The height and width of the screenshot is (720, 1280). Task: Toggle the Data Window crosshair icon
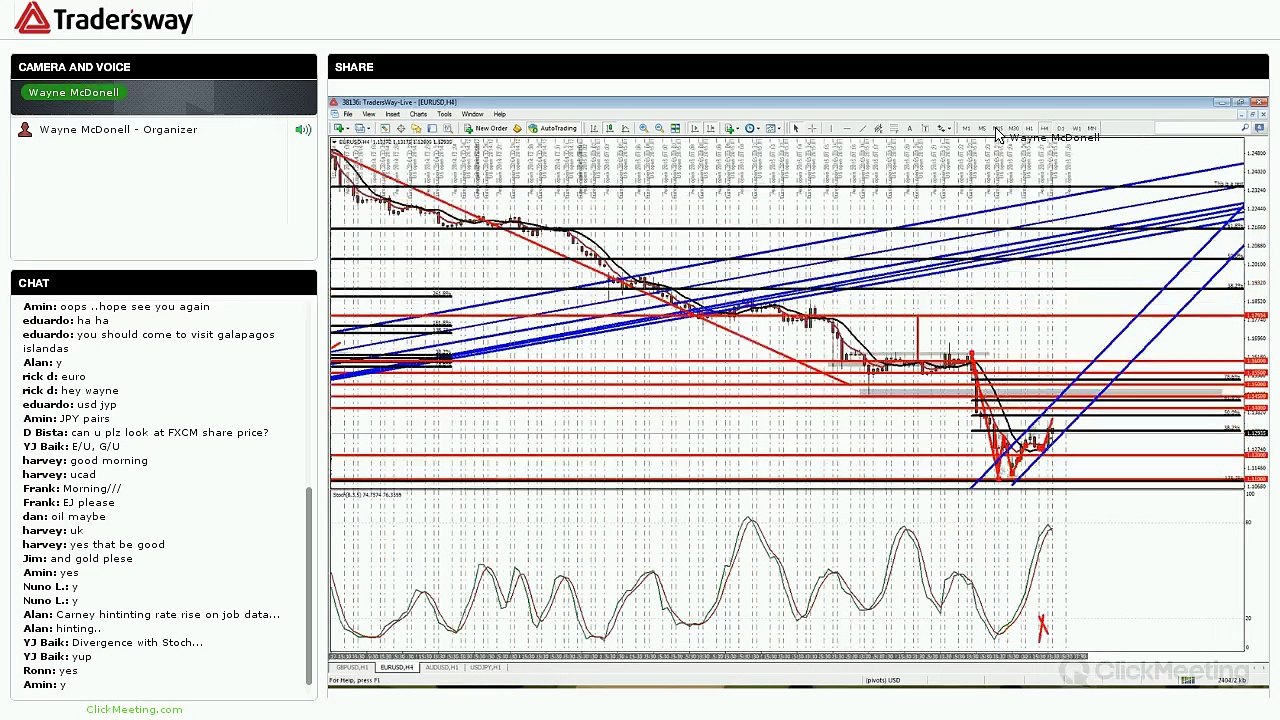point(400,128)
